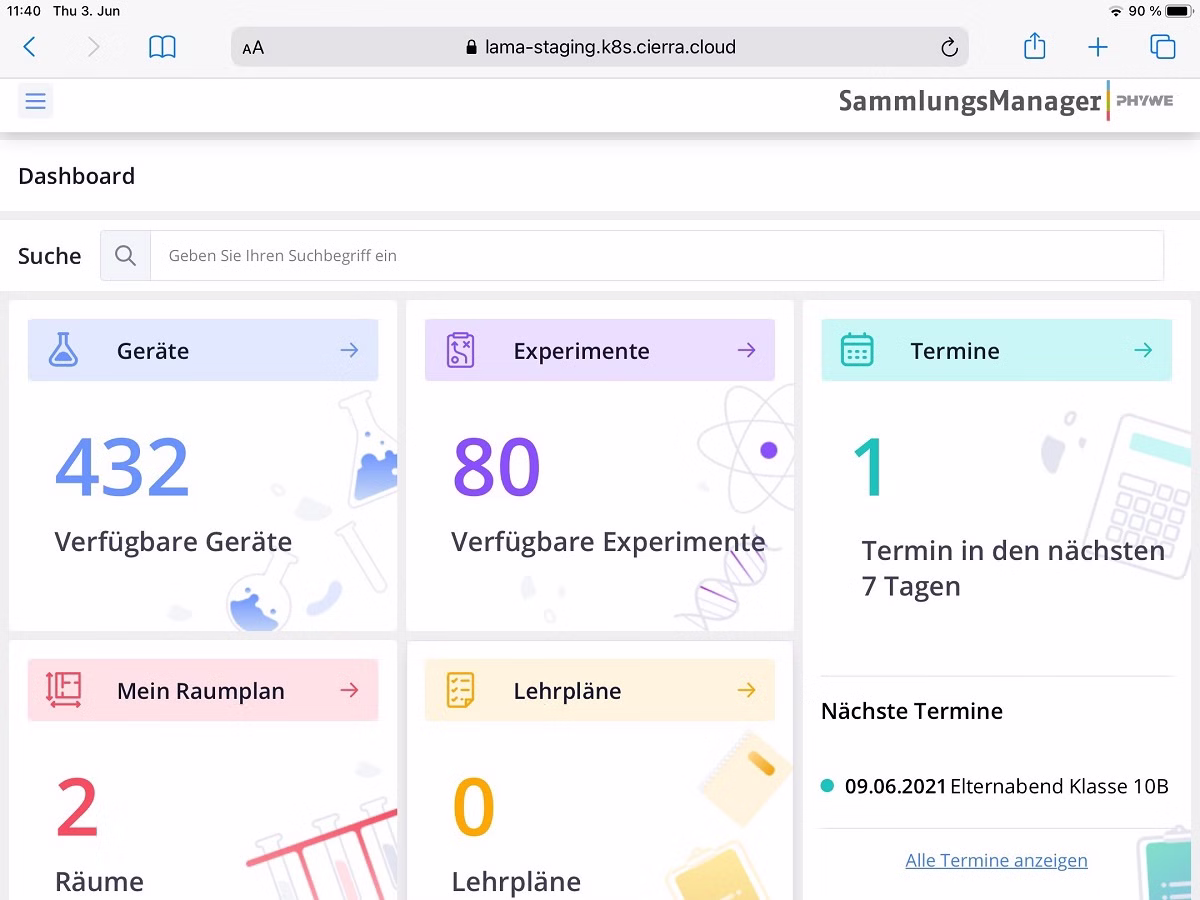This screenshot has width=1200, height=900.
Task: Click the Alle Termine anzeigen link
Action: point(996,860)
